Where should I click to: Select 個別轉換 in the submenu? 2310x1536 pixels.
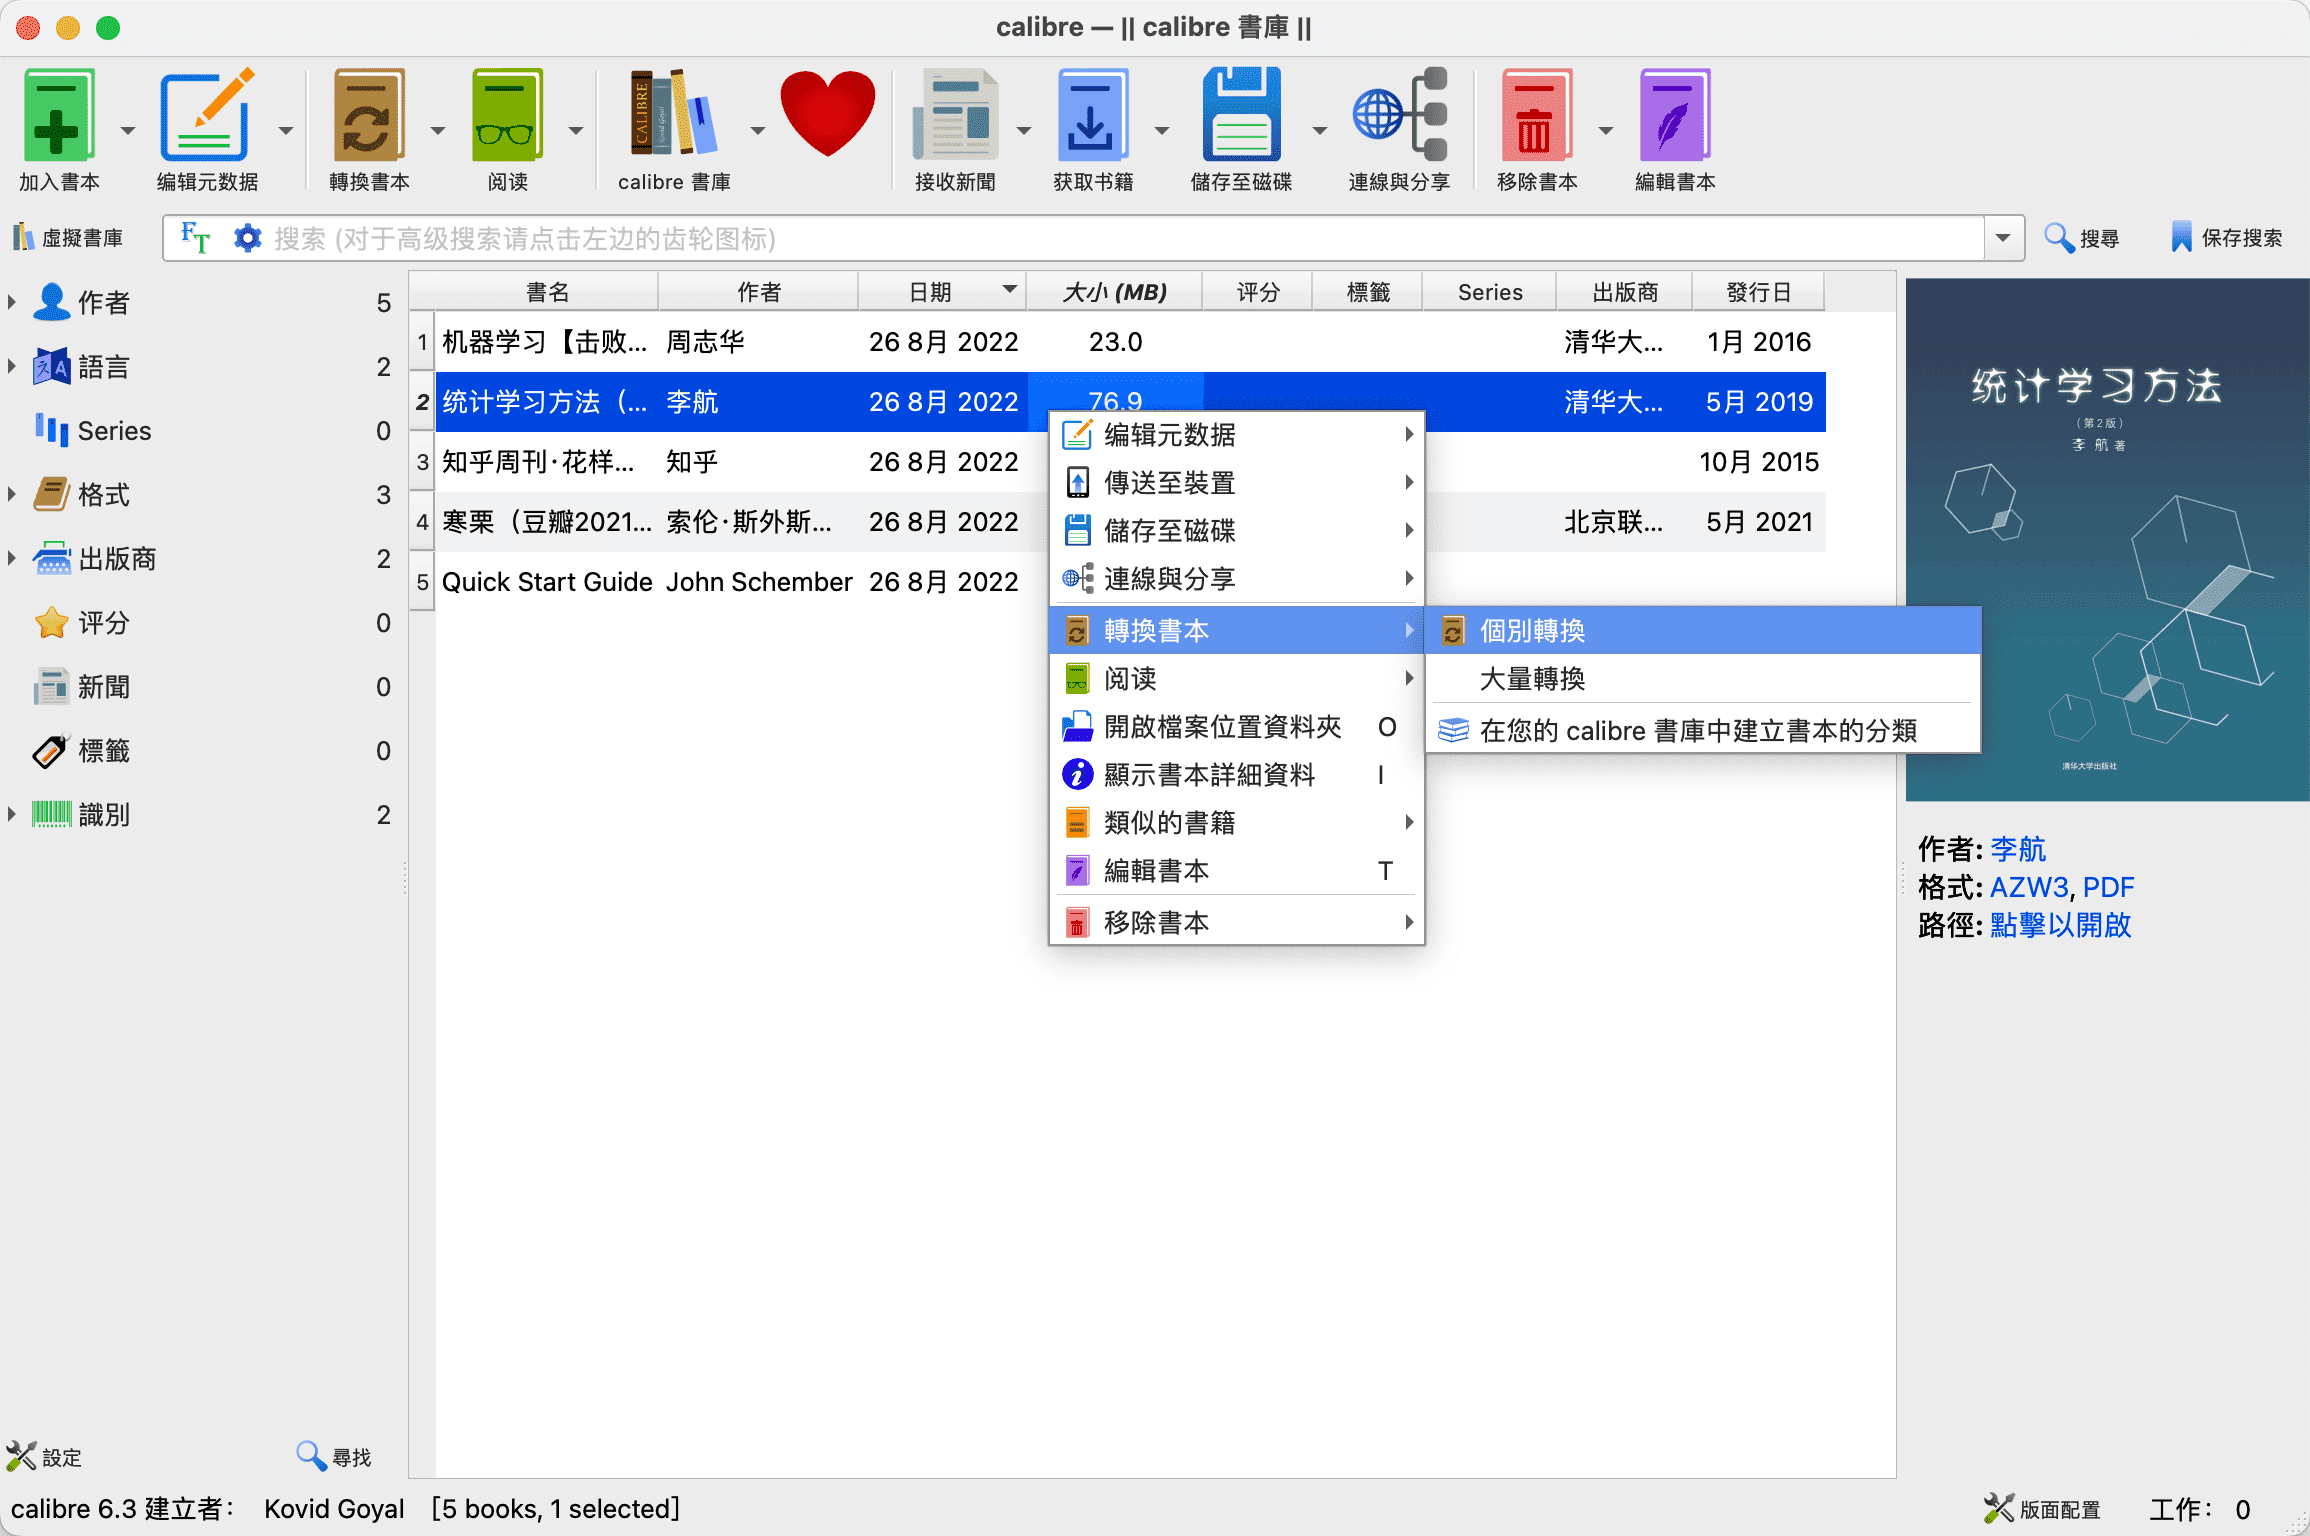pos(1703,631)
